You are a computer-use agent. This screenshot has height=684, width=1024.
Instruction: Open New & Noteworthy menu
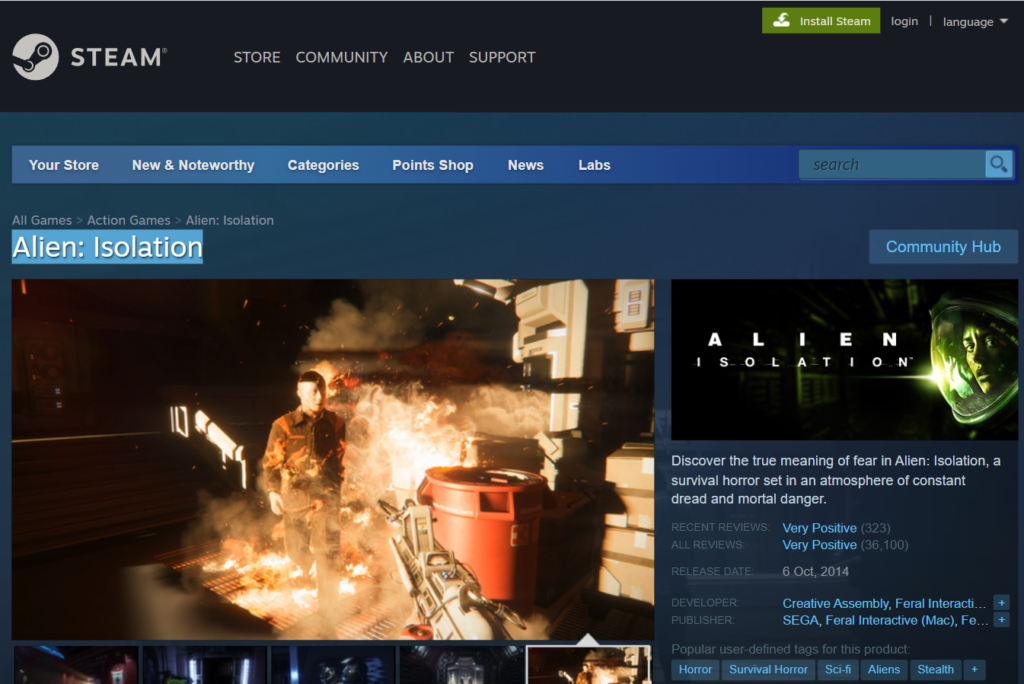(x=193, y=165)
